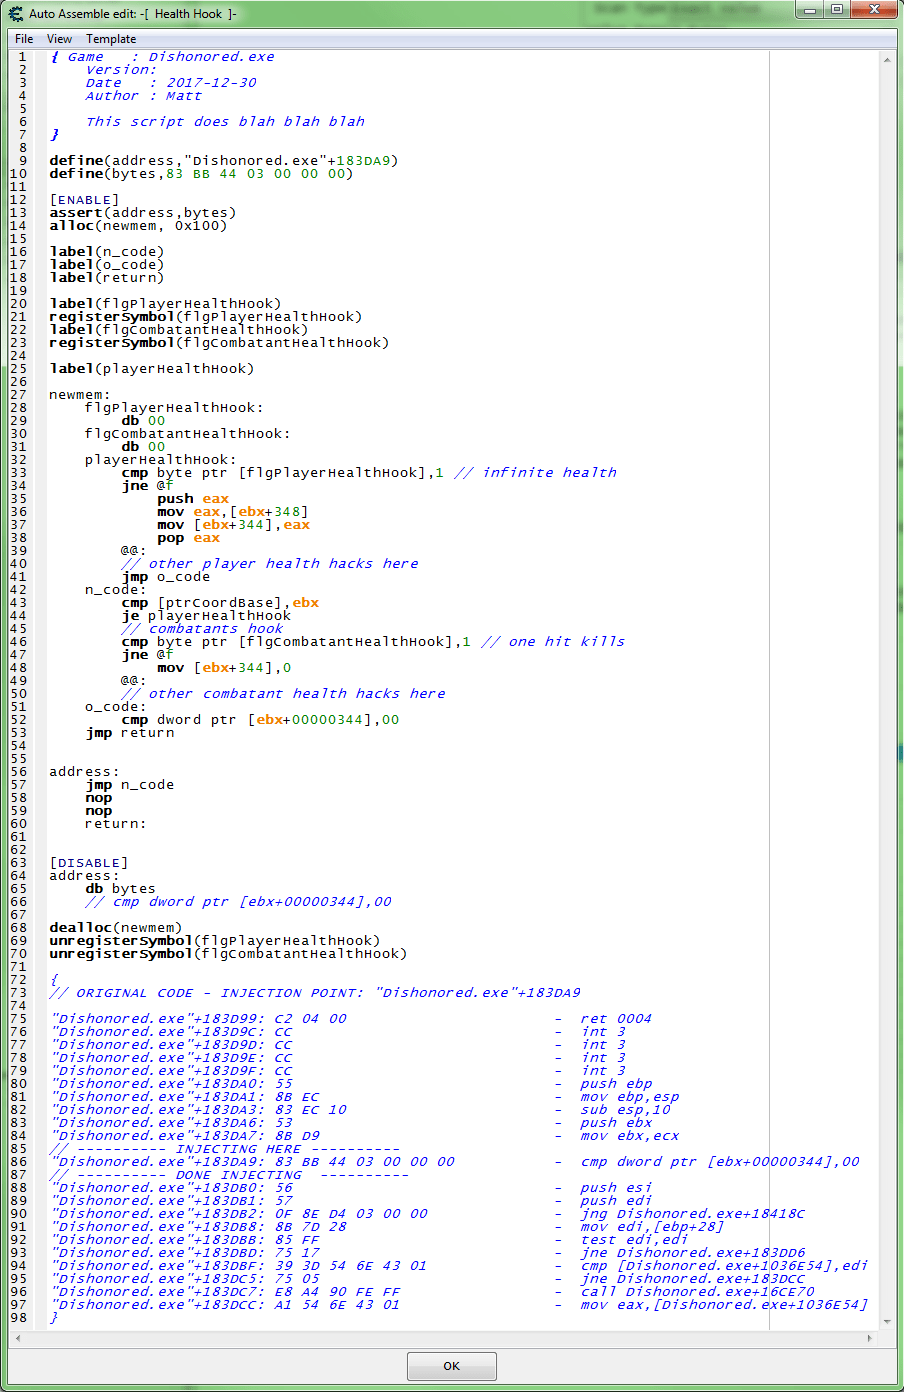Click the 'jmp n_code' line
The image size is (904, 1392).
130,785
